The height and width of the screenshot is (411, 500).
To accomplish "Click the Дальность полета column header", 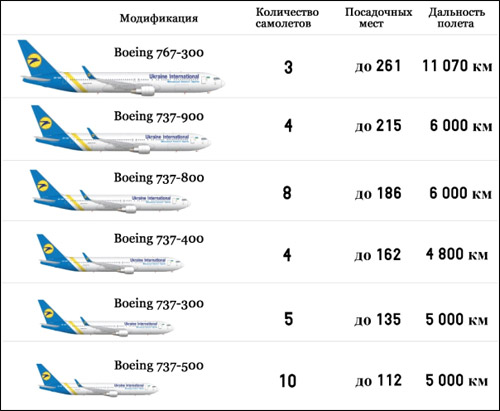I will pos(456,18).
